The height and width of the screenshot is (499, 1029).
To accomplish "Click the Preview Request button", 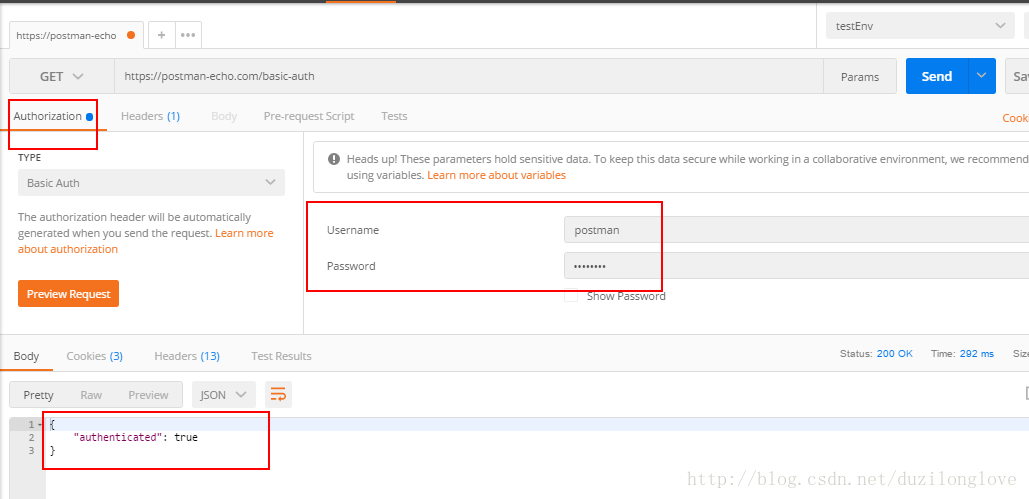I will (x=68, y=294).
